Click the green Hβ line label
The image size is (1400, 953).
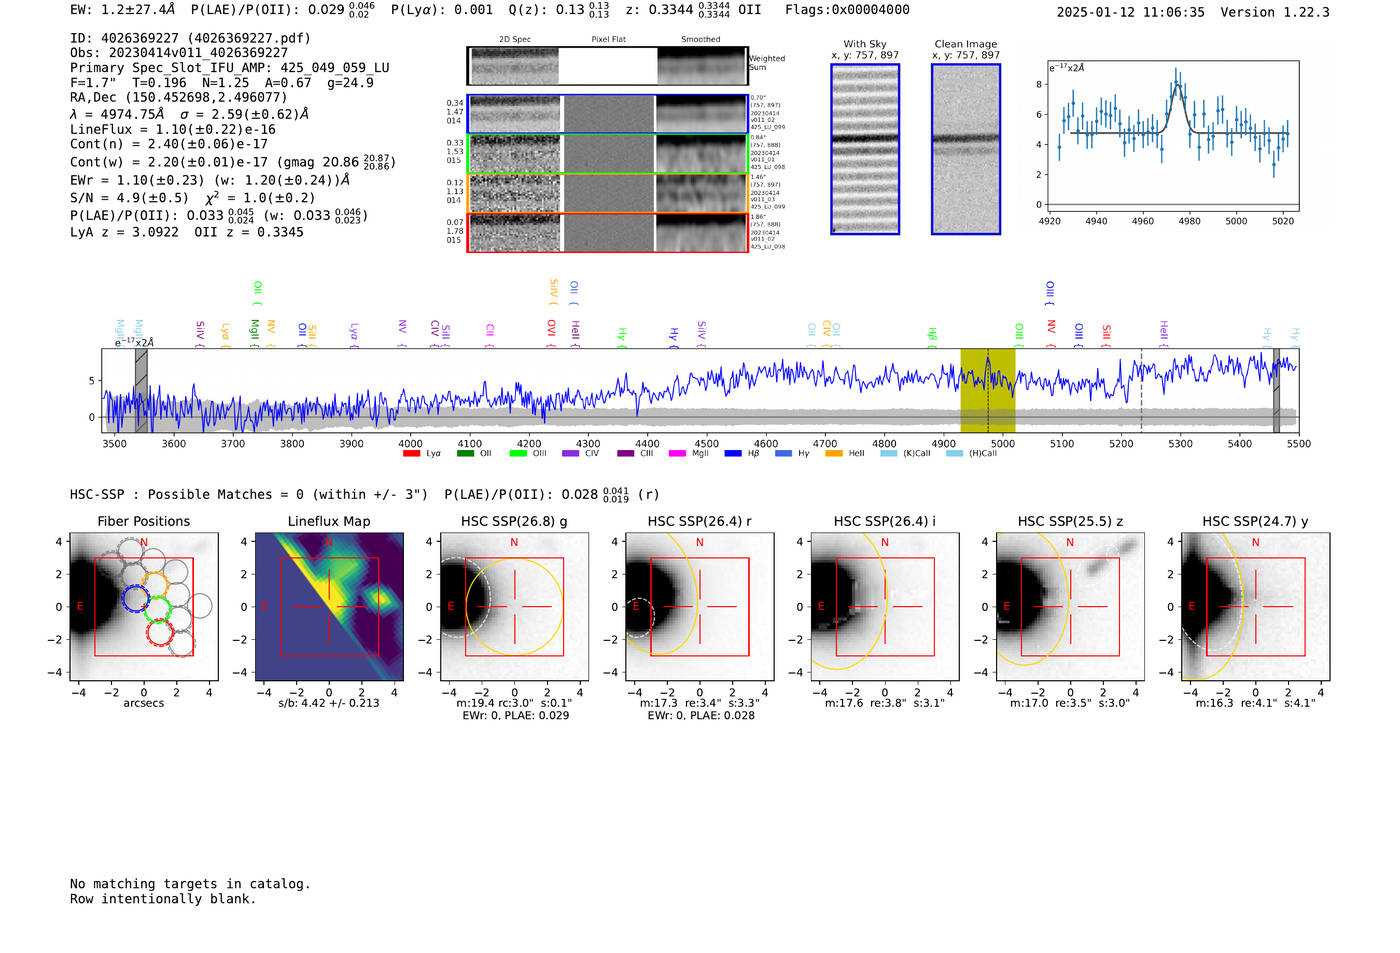[x=932, y=336]
